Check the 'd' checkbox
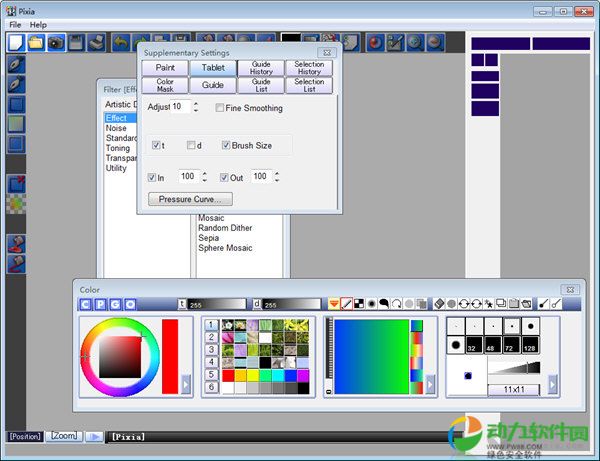 [191, 146]
